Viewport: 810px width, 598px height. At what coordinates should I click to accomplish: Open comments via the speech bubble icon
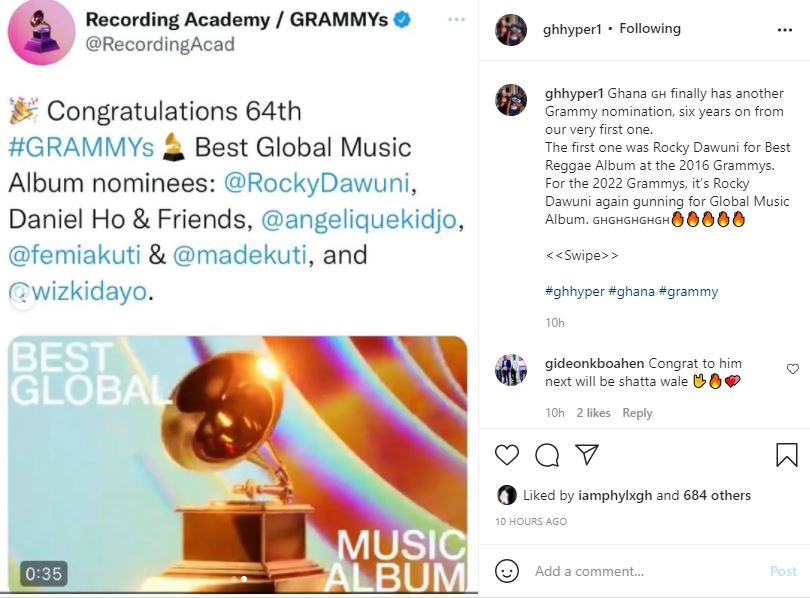tap(547, 455)
